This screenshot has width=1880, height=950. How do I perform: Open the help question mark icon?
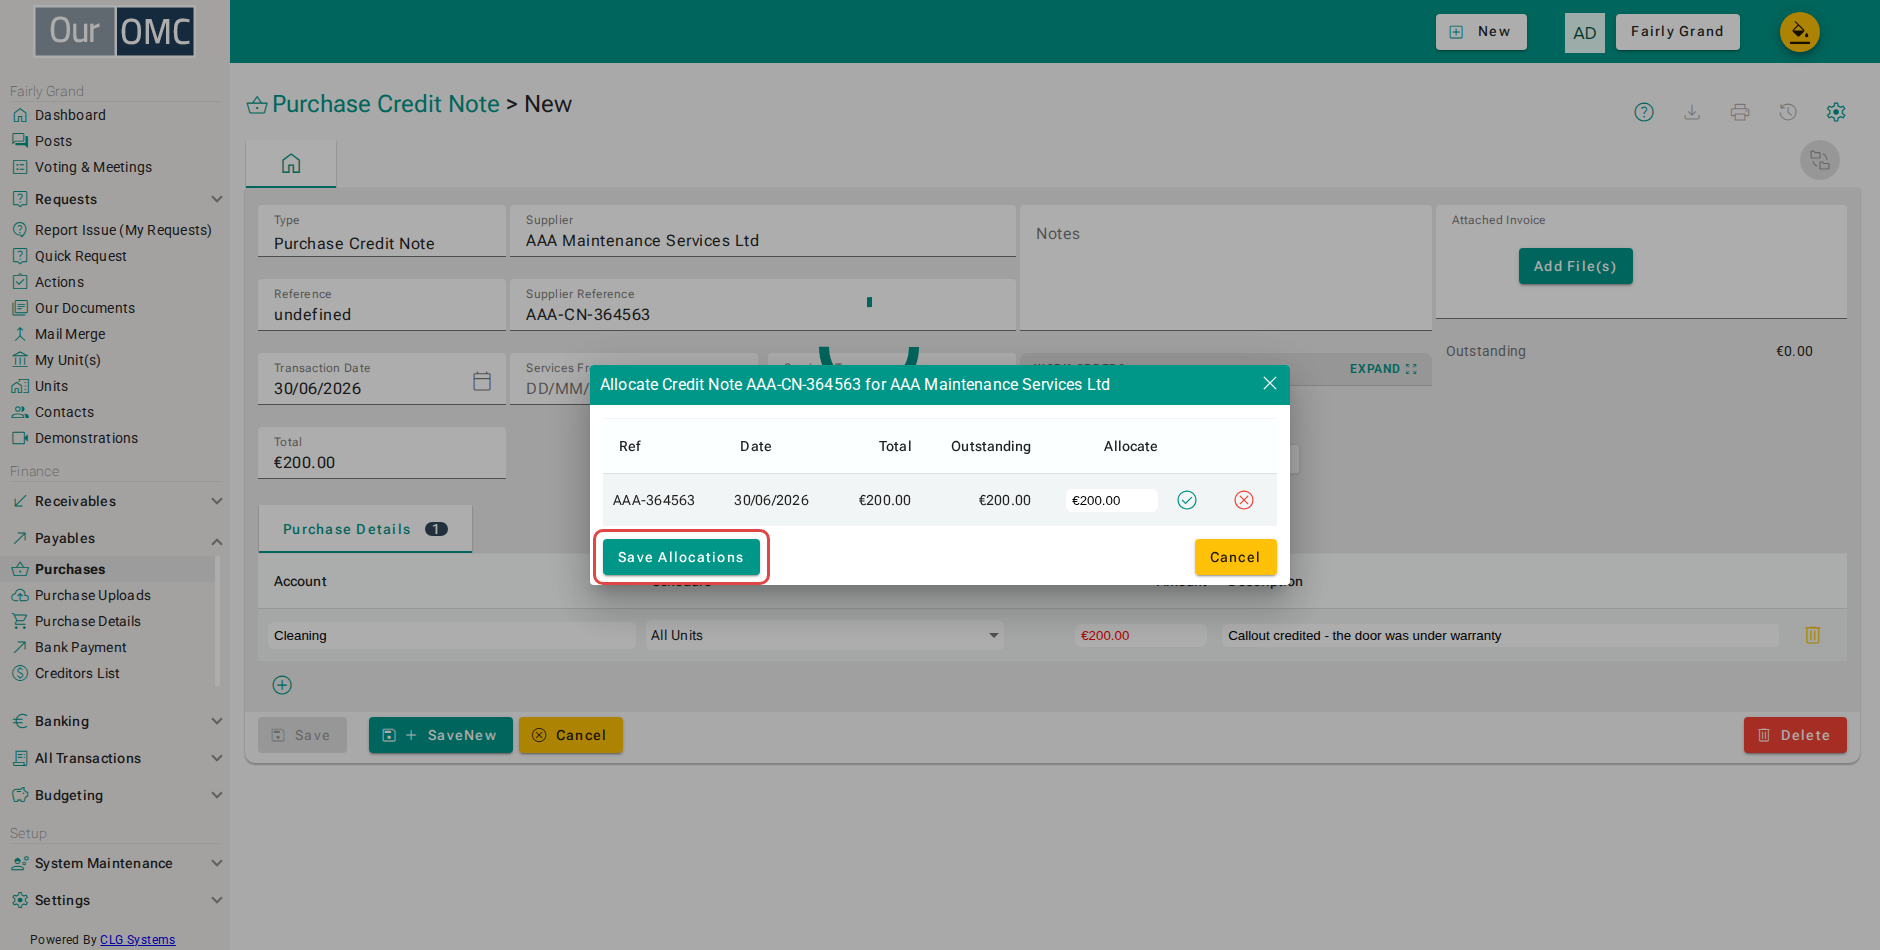click(x=1644, y=112)
